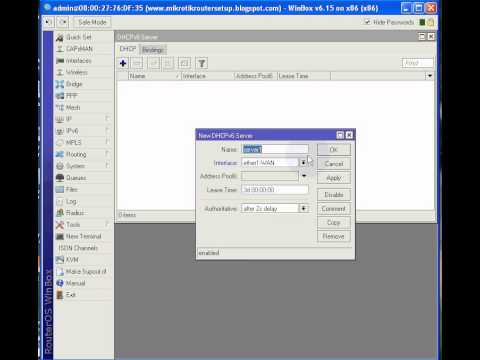Screen dimensions: 480x360
Task: Select ISDN Channels in the sidebar
Action: (x=78, y=248)
